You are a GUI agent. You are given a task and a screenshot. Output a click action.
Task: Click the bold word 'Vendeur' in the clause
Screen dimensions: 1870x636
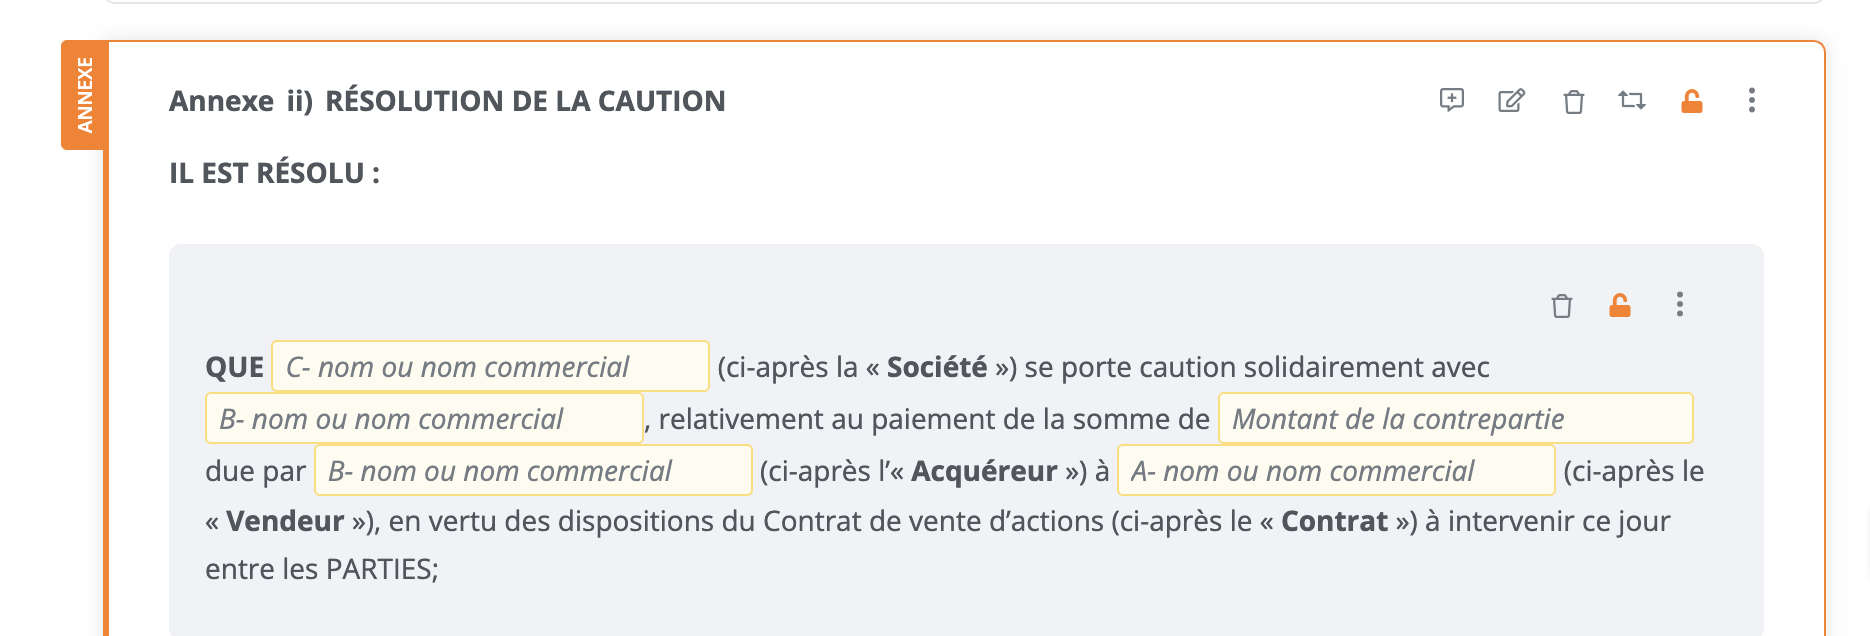(x=285, y=521)
